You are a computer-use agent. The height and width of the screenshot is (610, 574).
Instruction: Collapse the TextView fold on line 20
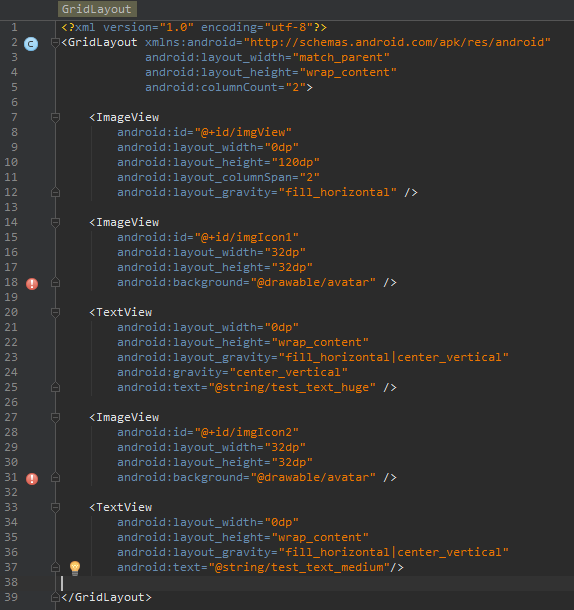point(55,312)
